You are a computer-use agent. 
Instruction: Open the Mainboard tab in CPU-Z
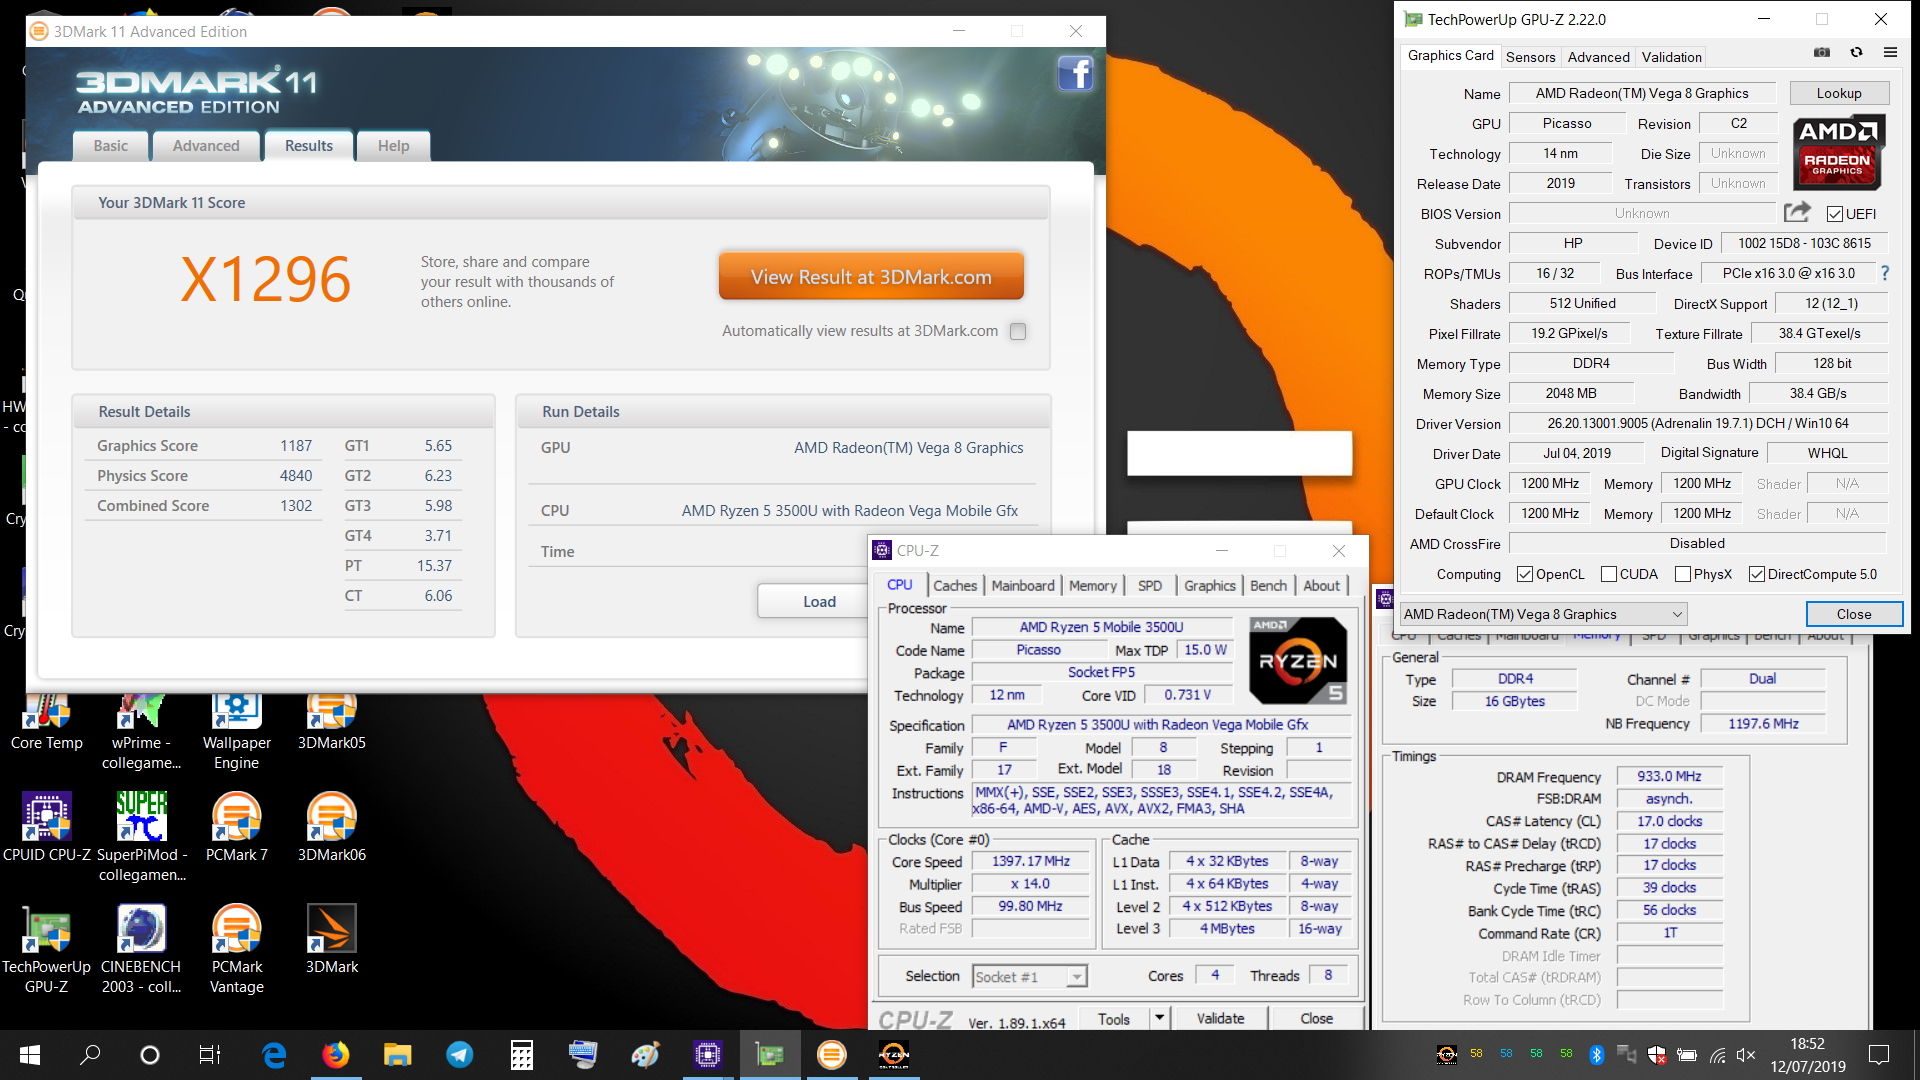(x=1023, y=586)
